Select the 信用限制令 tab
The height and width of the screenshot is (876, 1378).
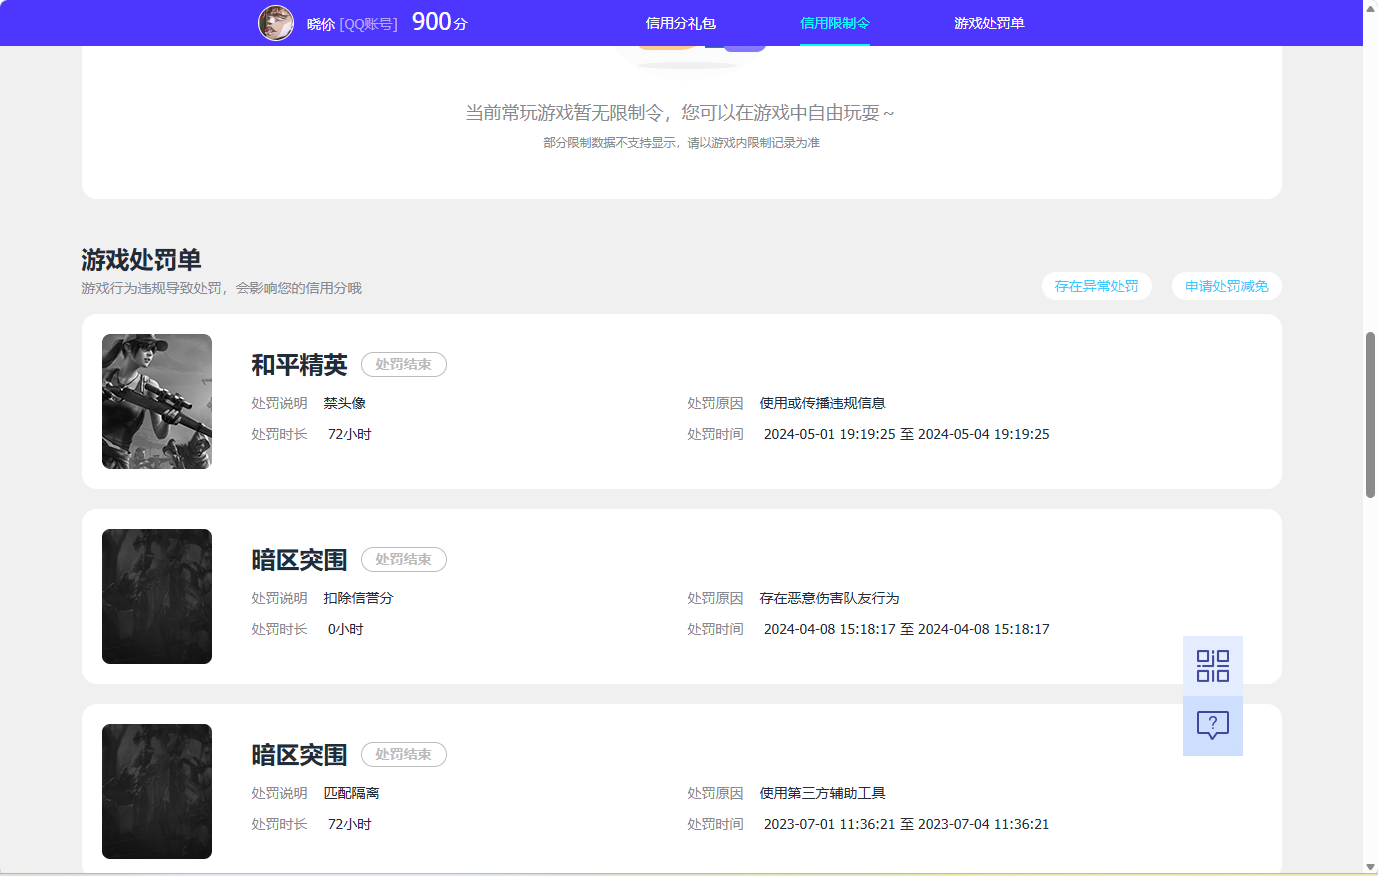(x=835, y=23)
